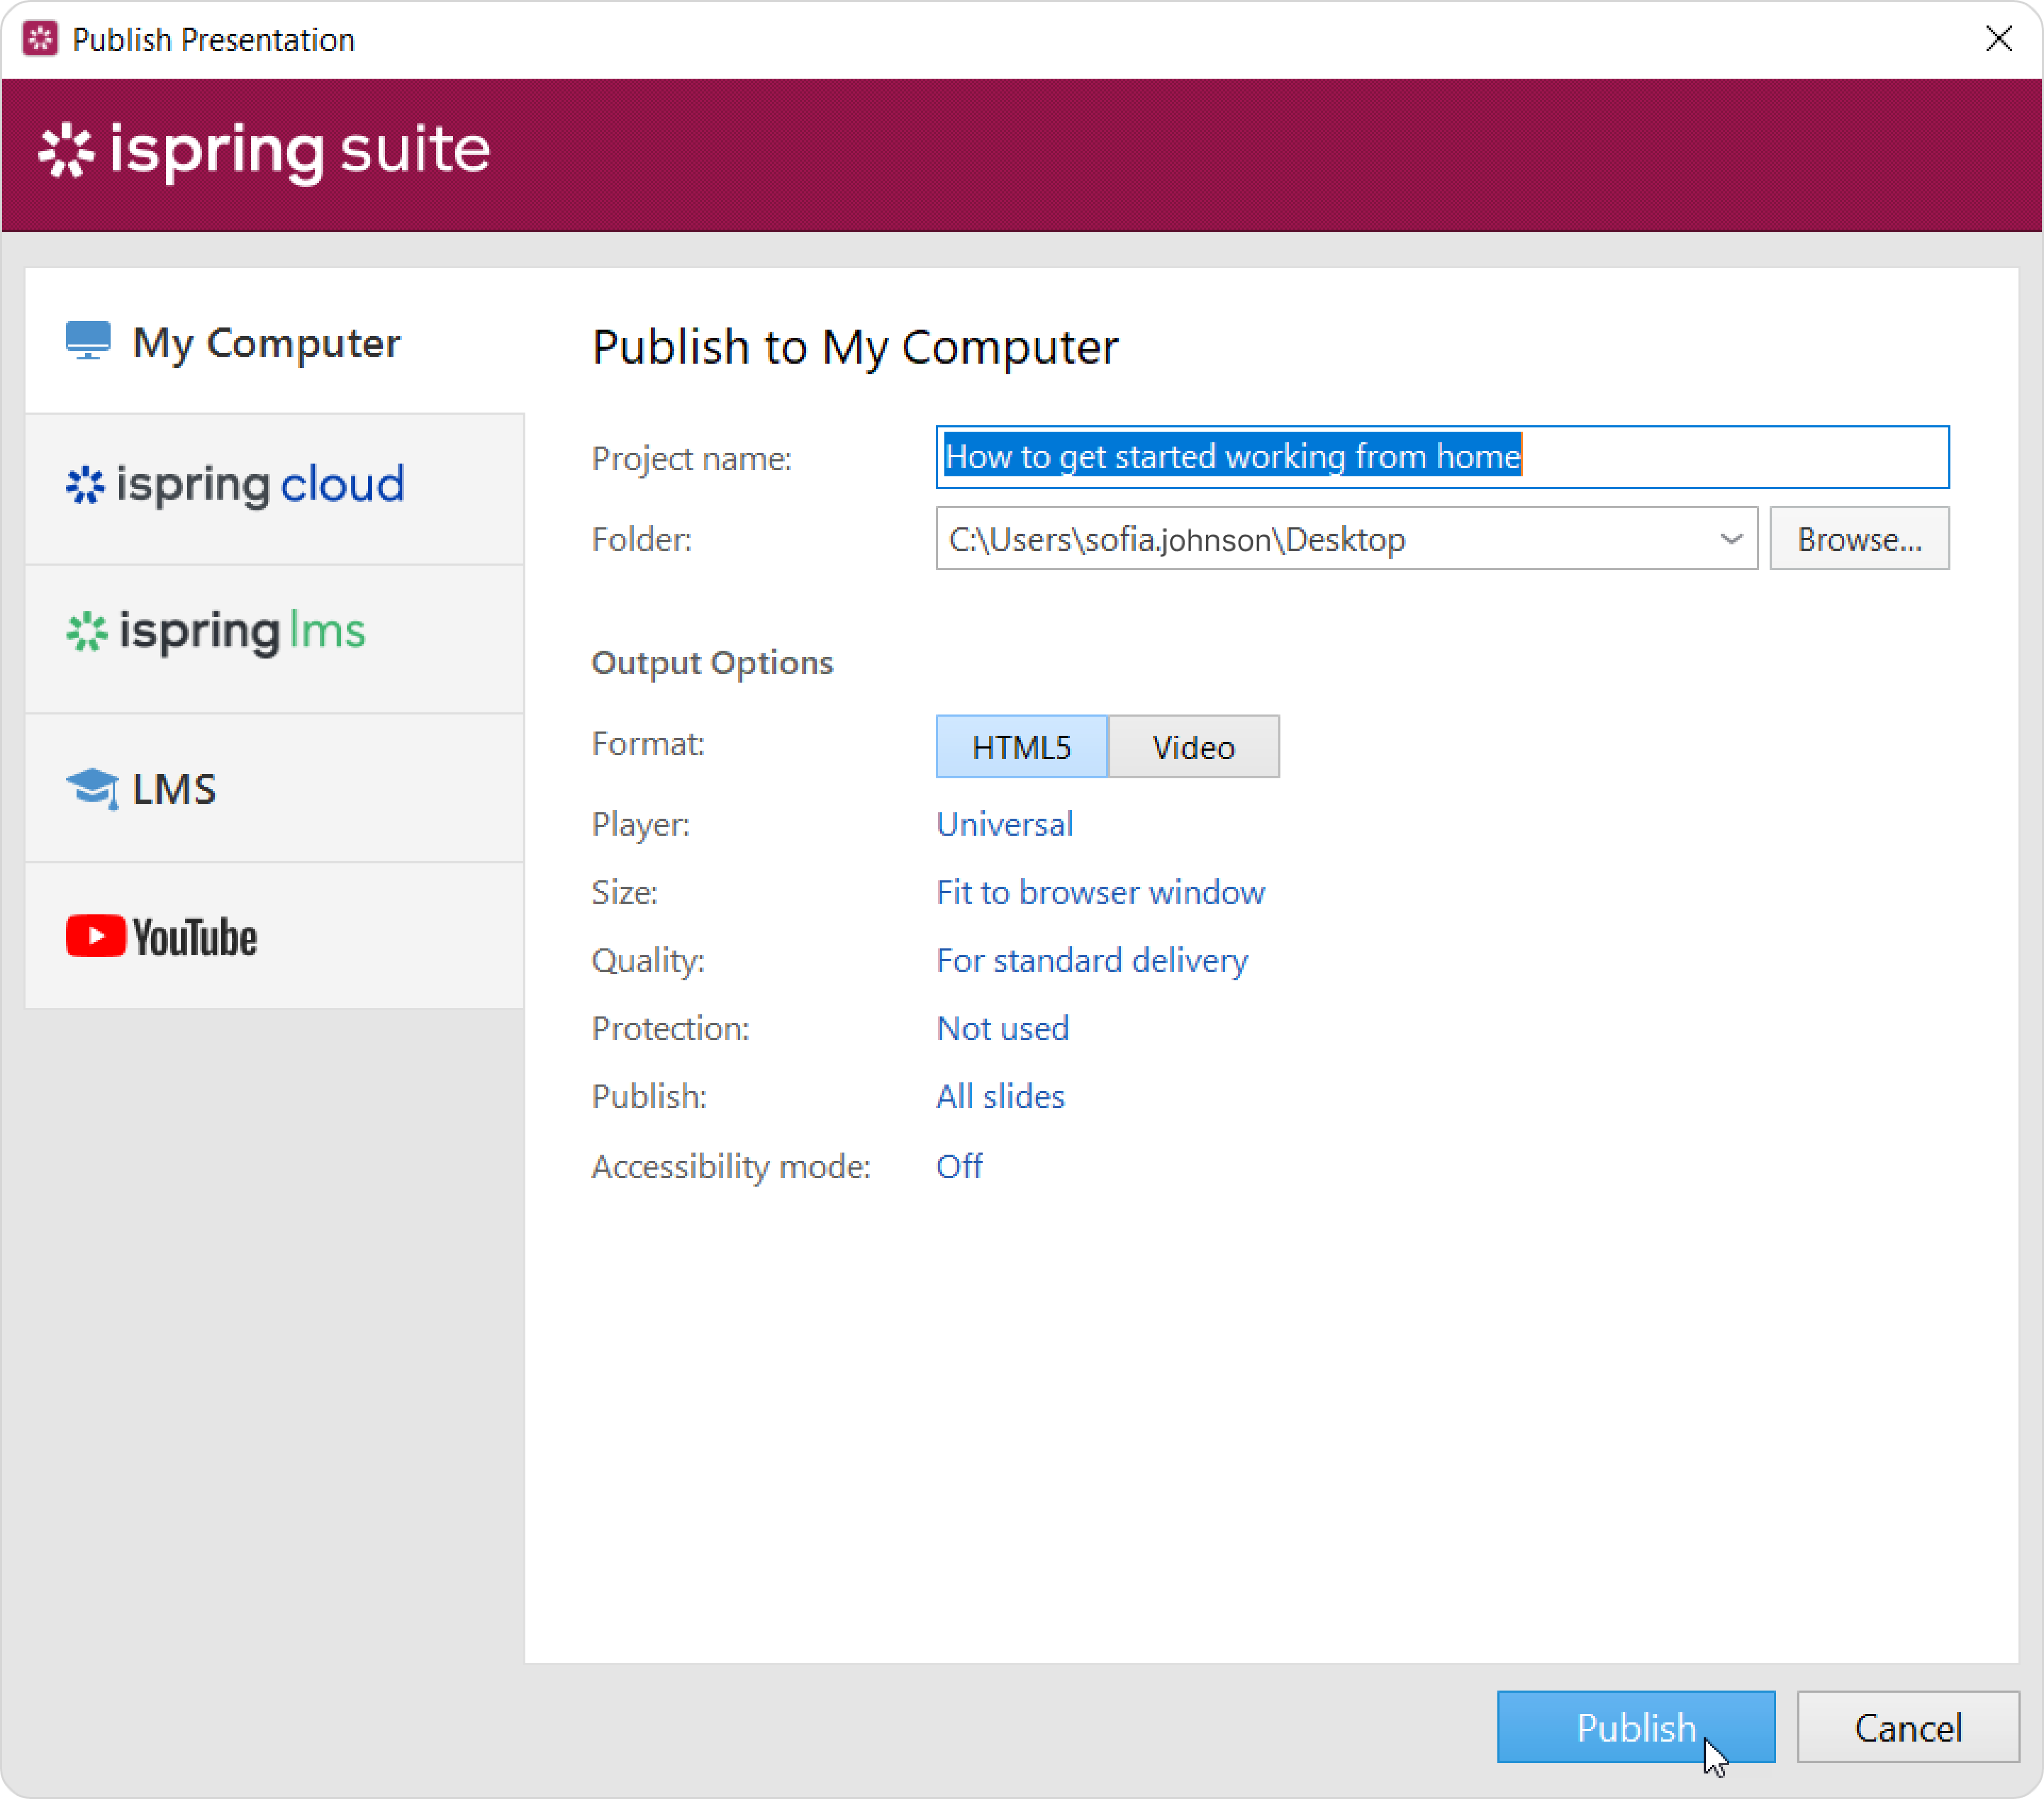Edit the For standard delivery quality link
The image size is (2044, 1799).
[x=1092, y=960]
